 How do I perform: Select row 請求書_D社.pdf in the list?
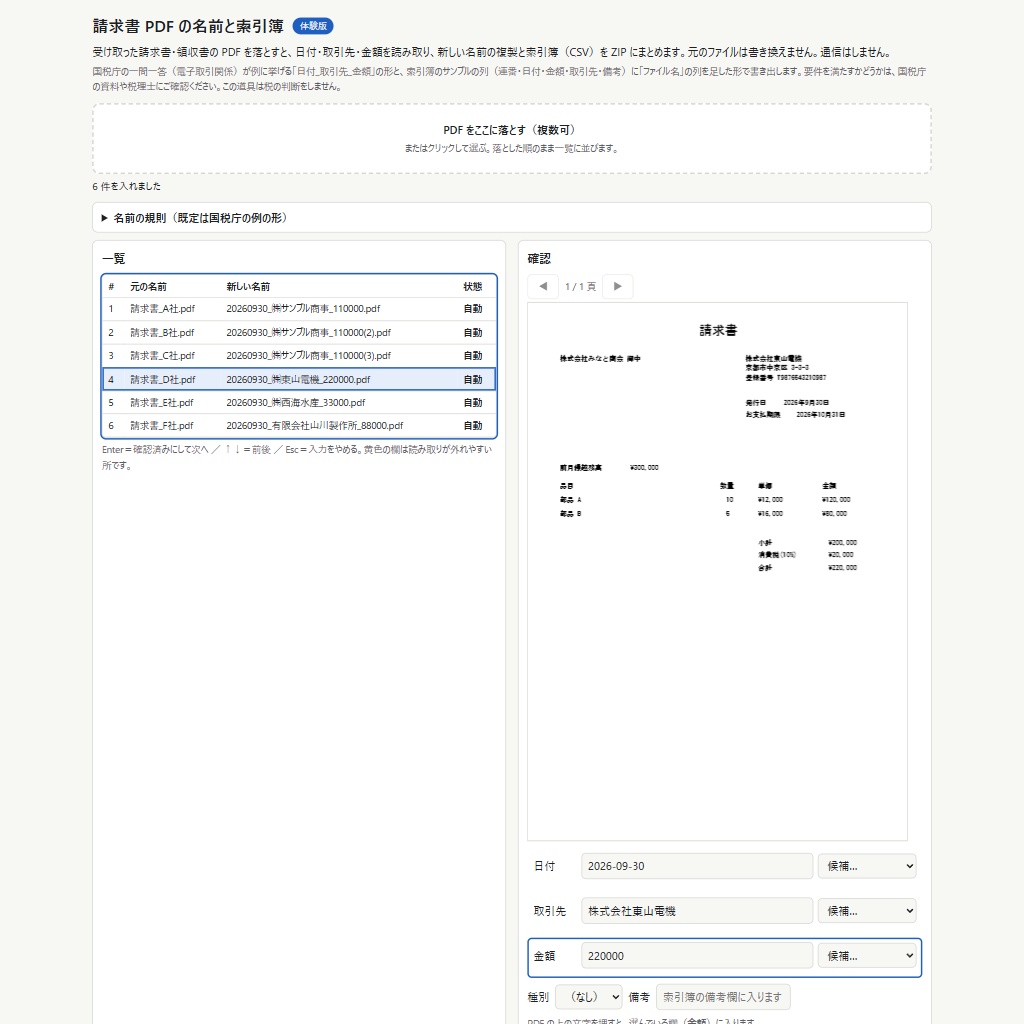click(299, 379)
